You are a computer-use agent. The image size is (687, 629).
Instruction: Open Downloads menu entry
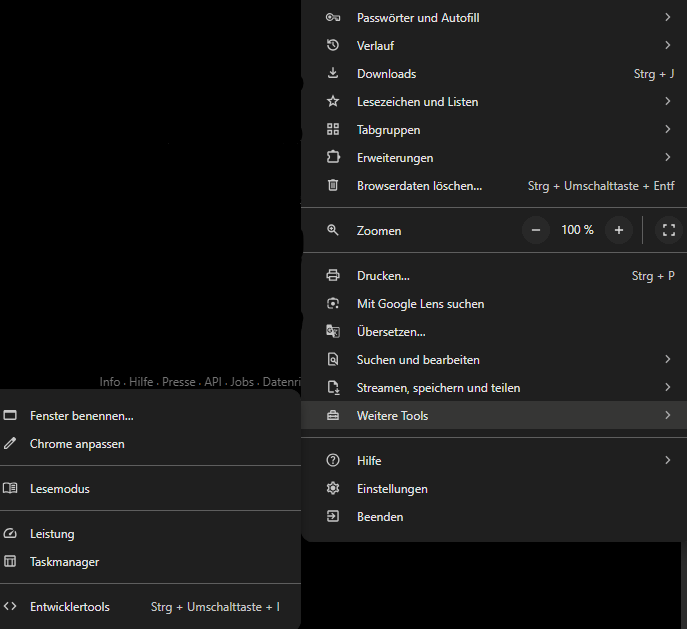point(494,74)
